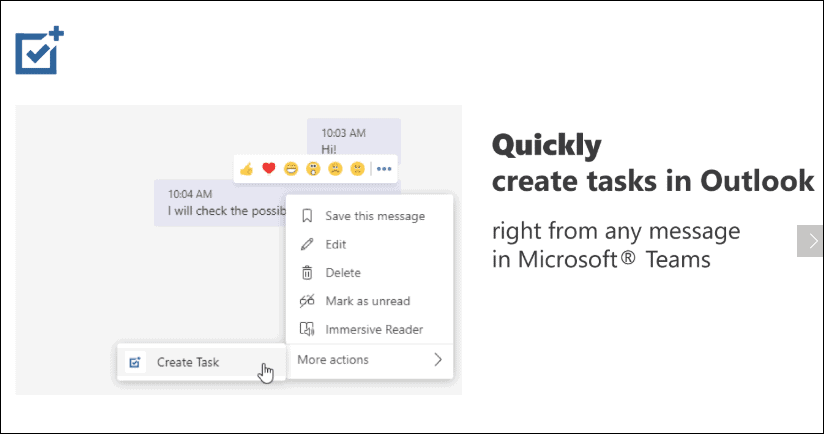
Task: Advance to the next slide arrow
Action: point(810,241)
